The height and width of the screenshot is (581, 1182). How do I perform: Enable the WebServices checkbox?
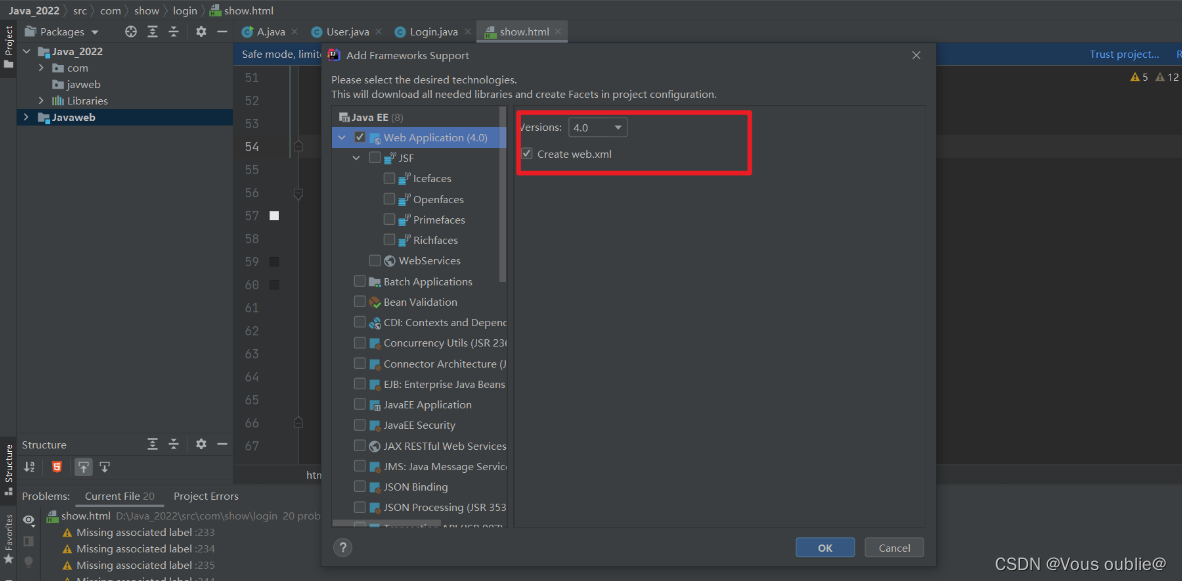coord(375,260)
